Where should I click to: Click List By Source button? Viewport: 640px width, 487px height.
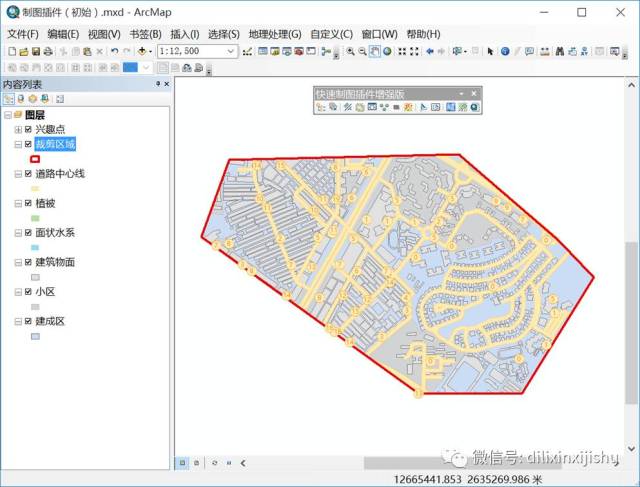[21, 99]
